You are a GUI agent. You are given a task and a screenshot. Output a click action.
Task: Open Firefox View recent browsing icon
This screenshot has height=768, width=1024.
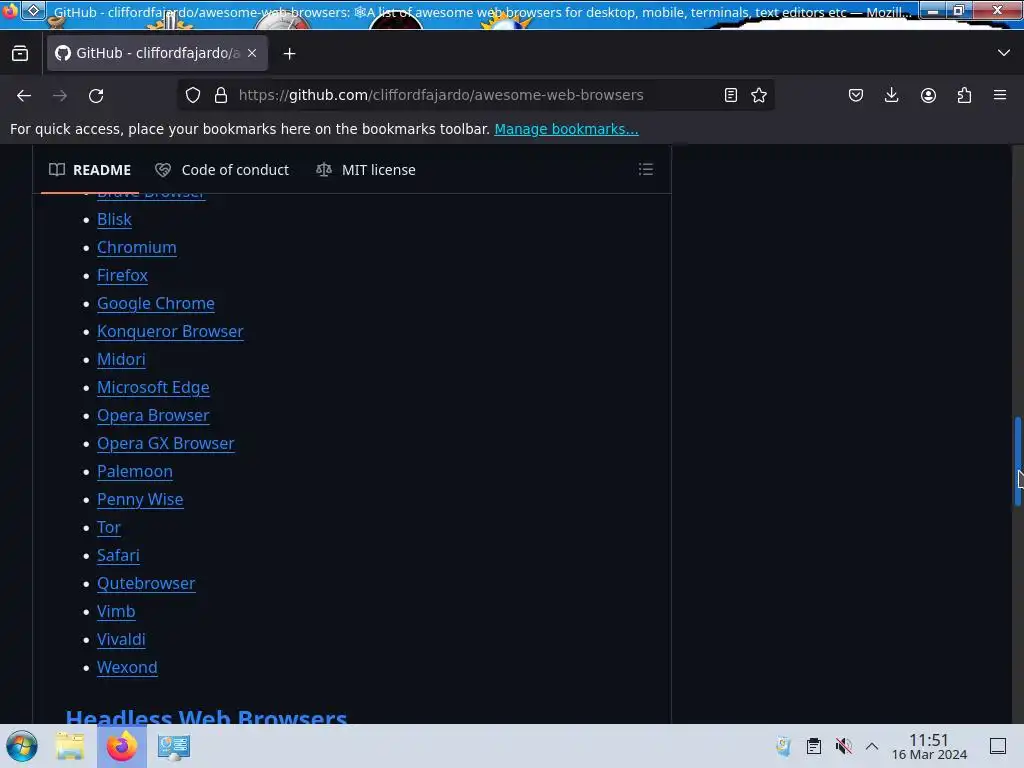click(20, 53)
